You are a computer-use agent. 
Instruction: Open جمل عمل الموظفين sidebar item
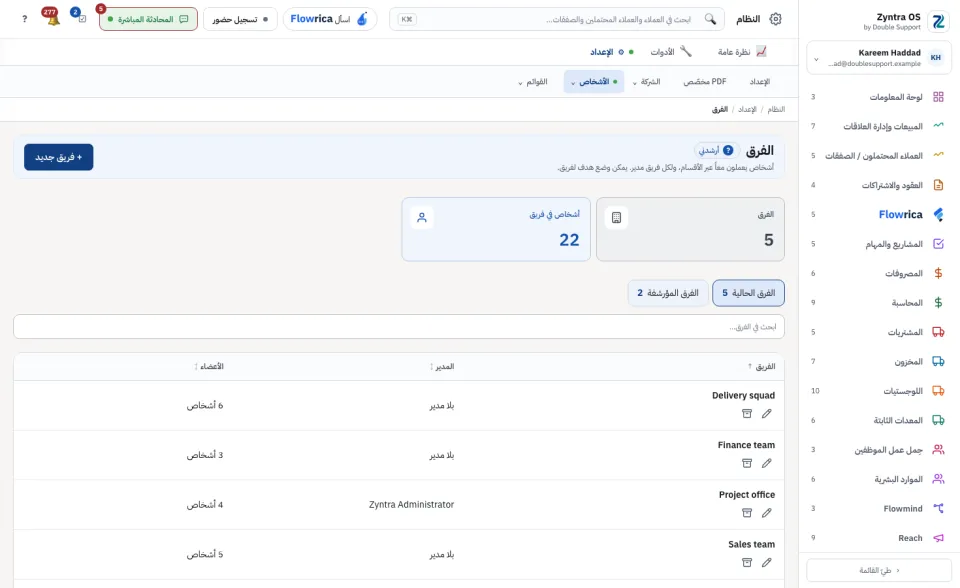[877, 450]
